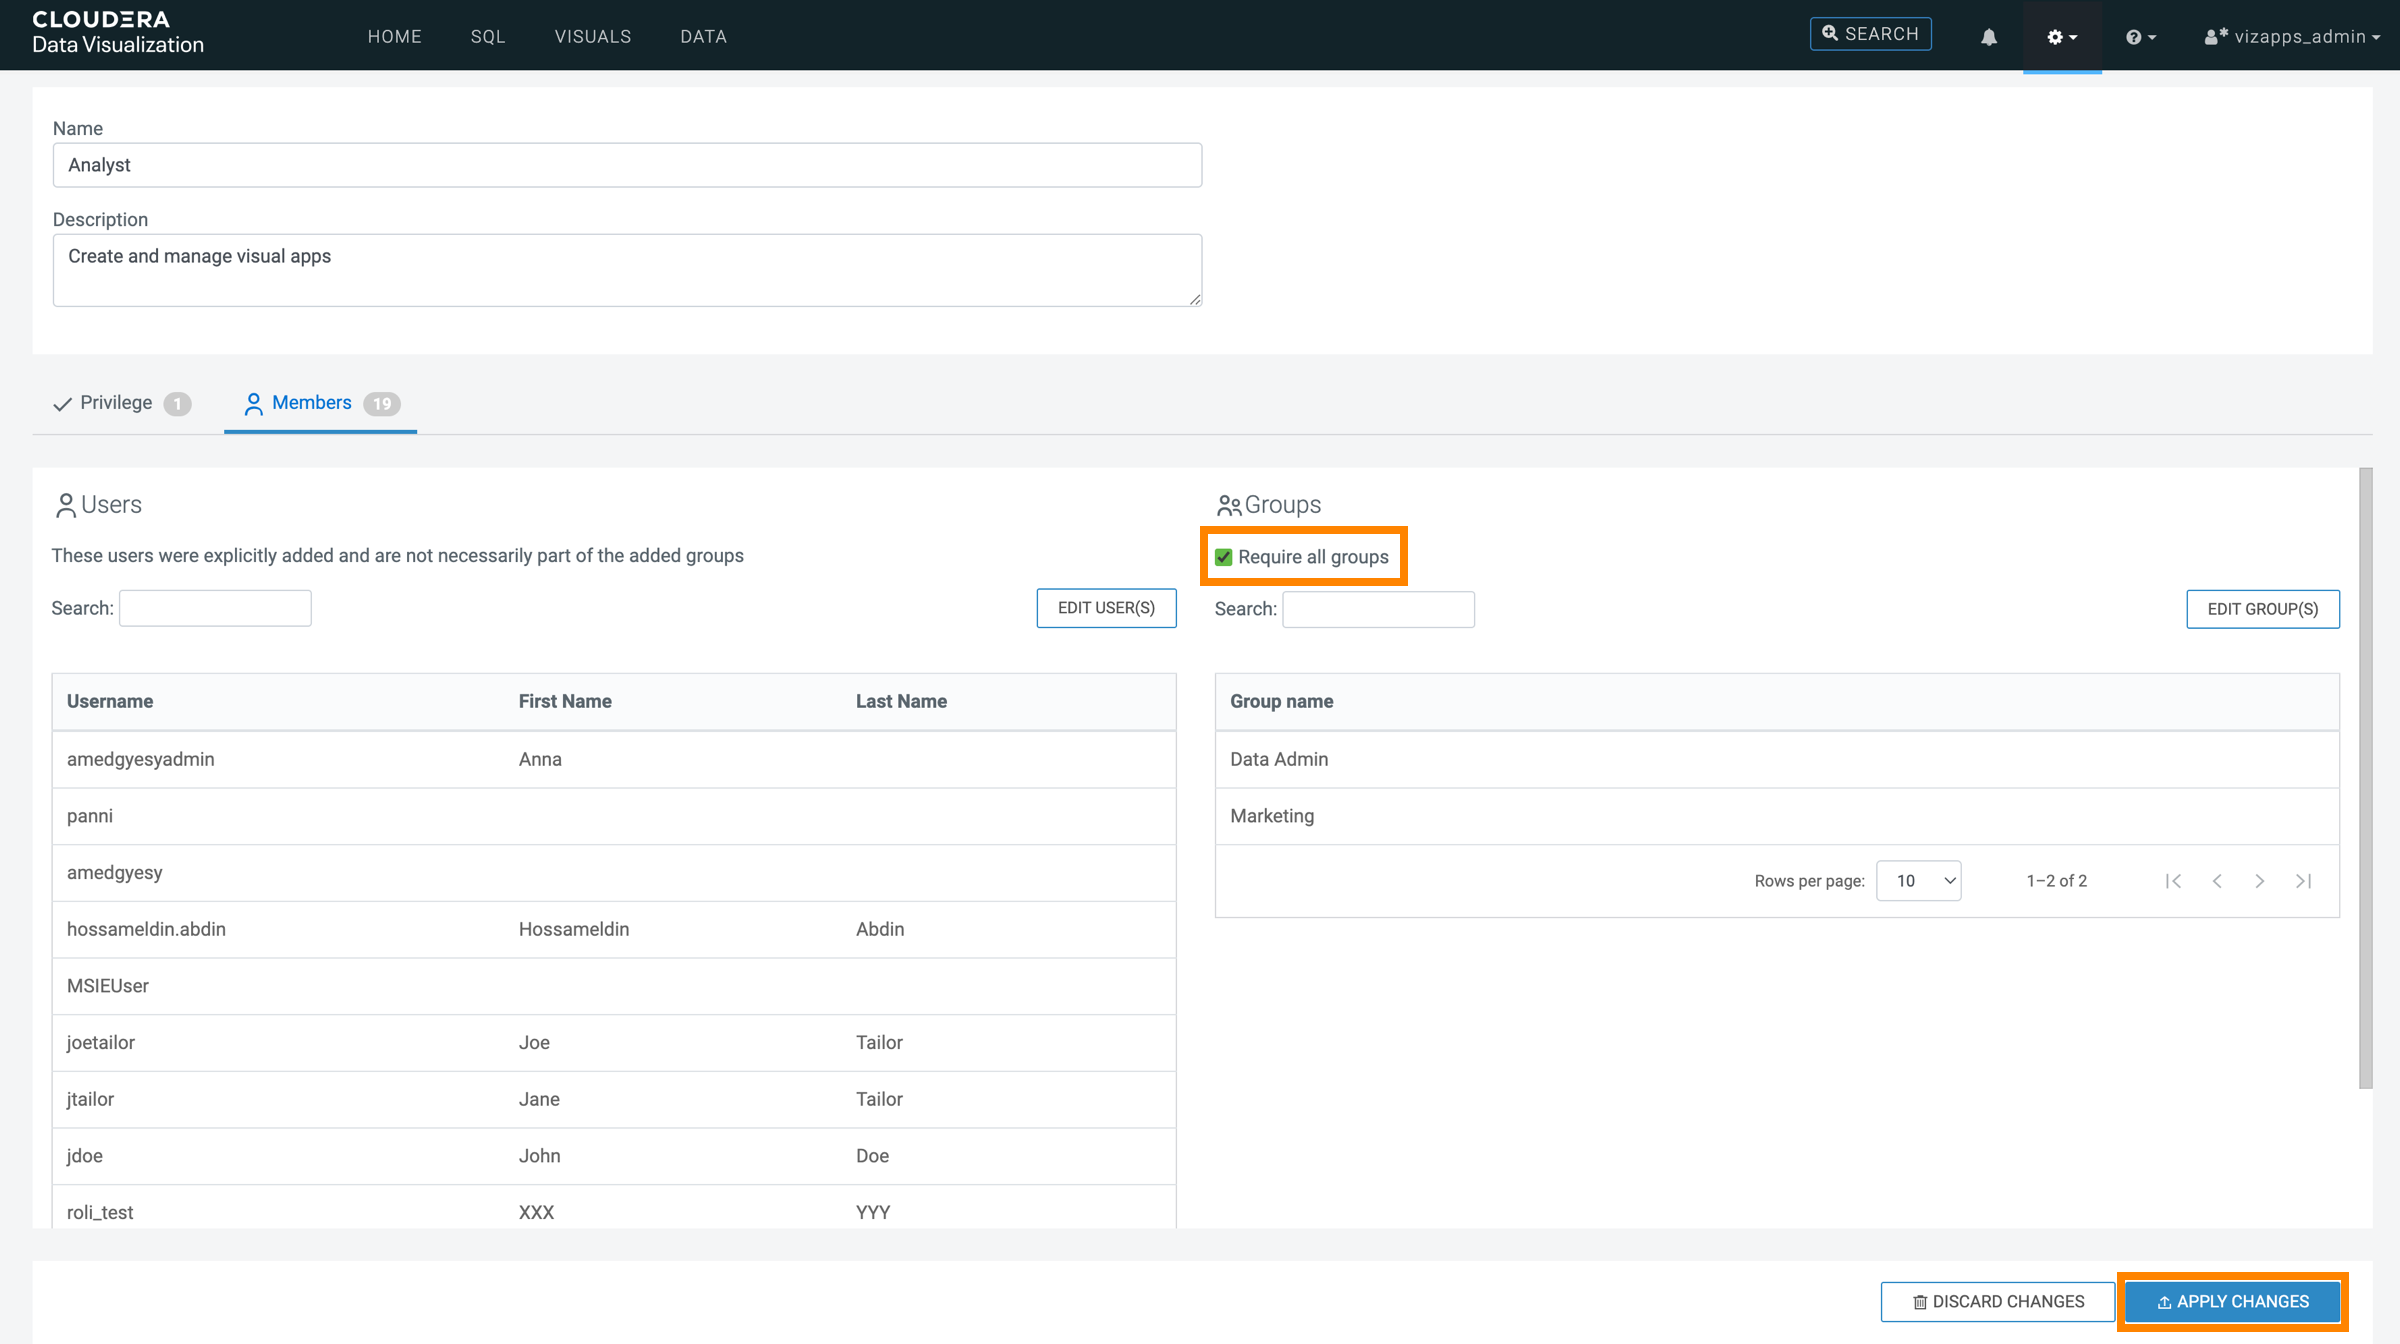Open the settings gear menu
2400x1344 pixels.
pyautogui.click(x=2061, y=37)
